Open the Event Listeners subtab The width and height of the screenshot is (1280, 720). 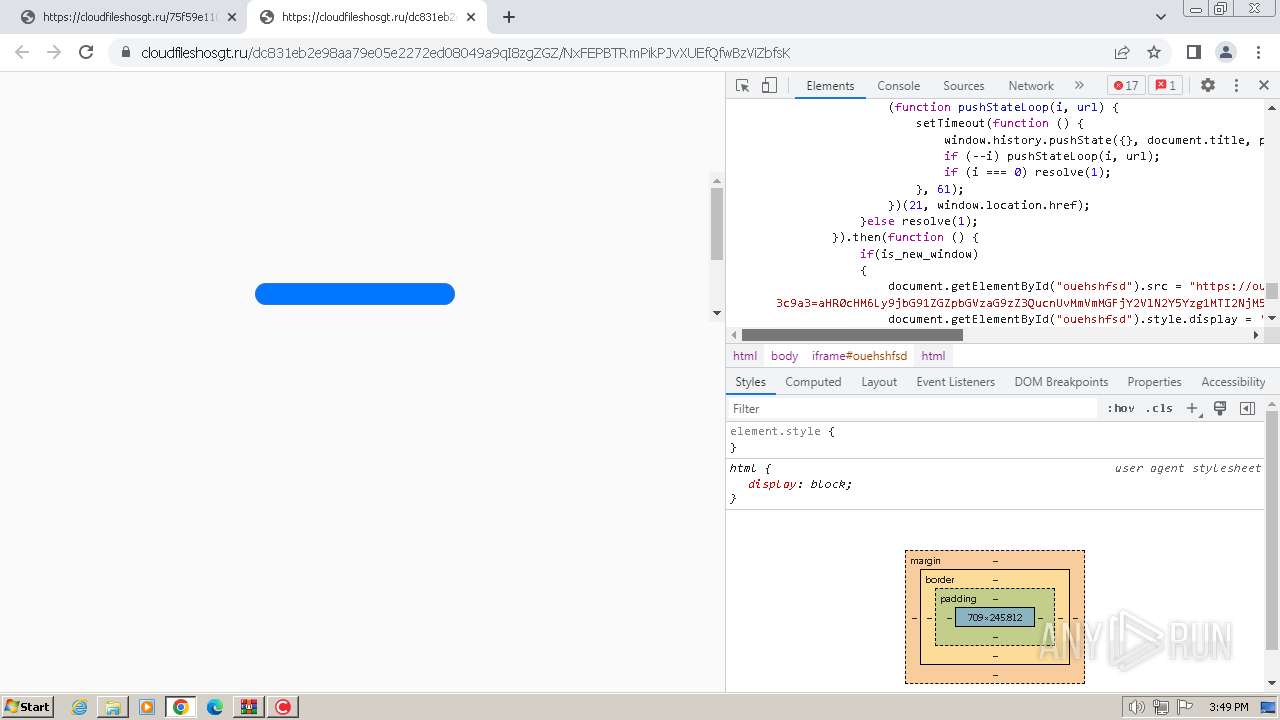point(955,382)
